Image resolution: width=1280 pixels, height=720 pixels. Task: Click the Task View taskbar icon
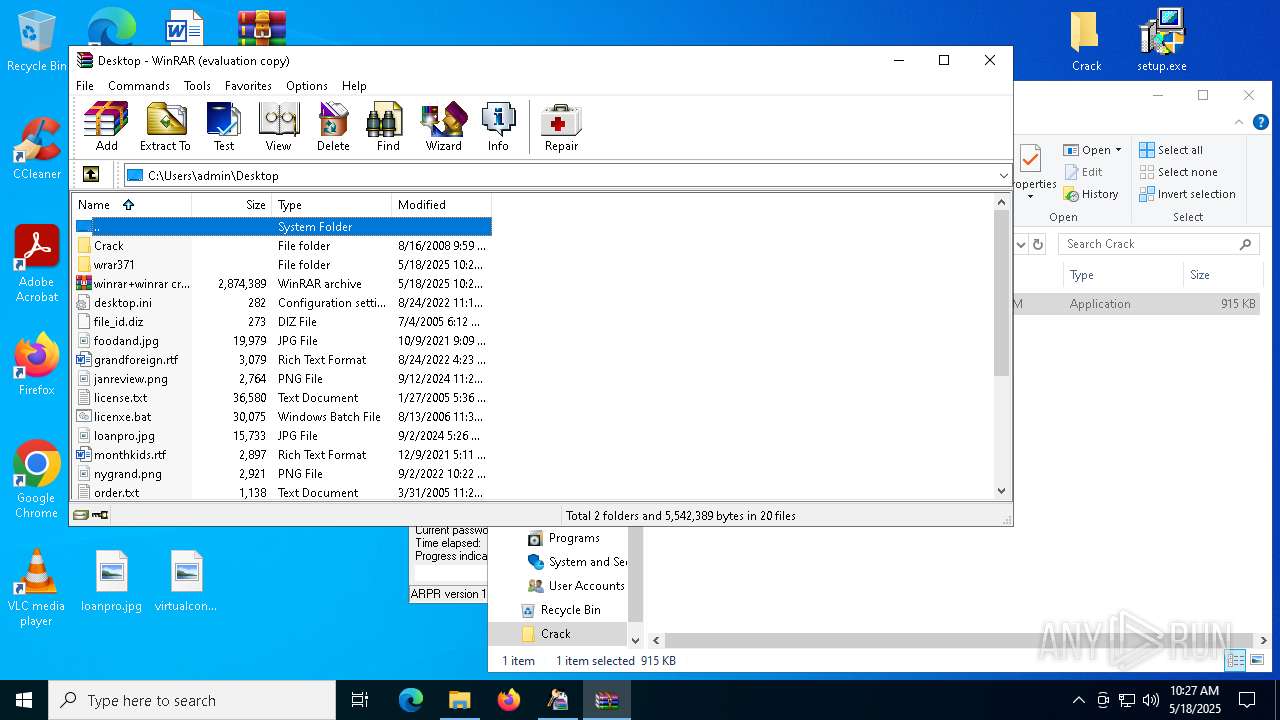click(x=360, y=700)
